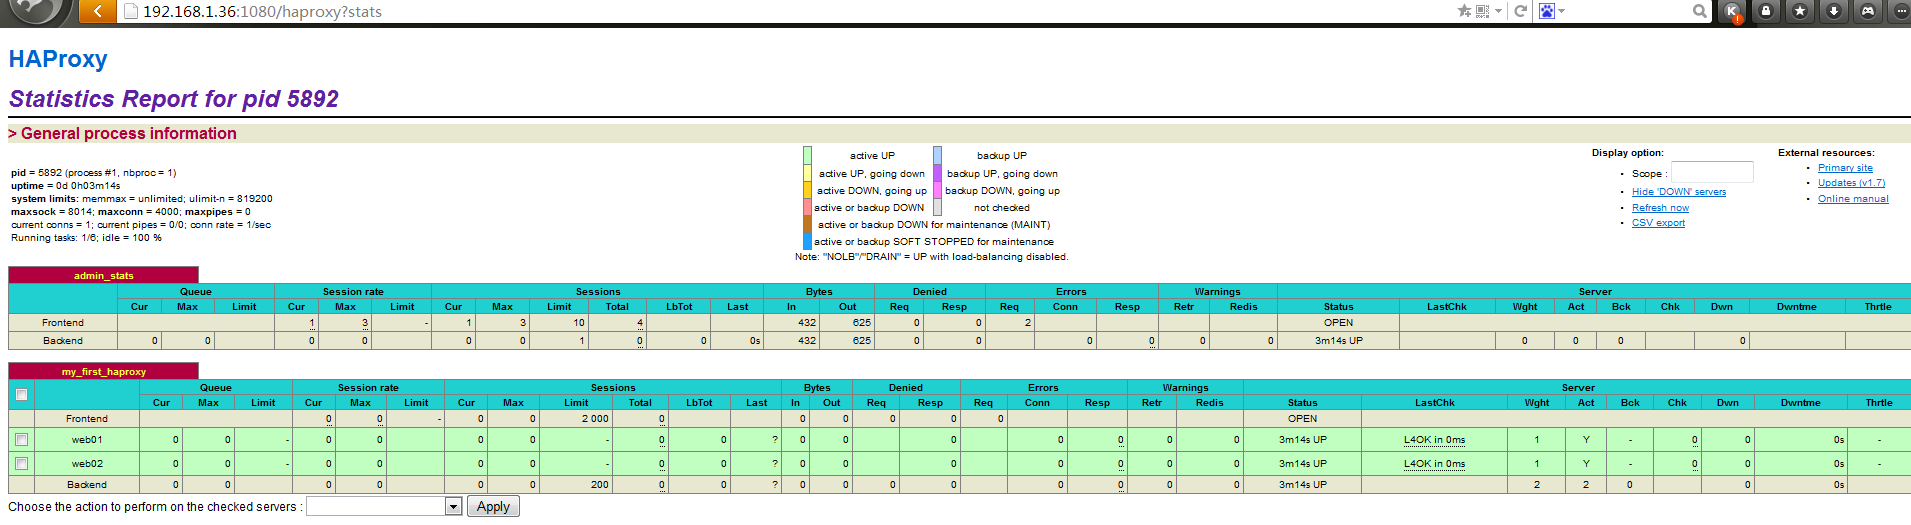Open favorites via the star toolbar icon
1911x525 pixels.
[1800, 11]
